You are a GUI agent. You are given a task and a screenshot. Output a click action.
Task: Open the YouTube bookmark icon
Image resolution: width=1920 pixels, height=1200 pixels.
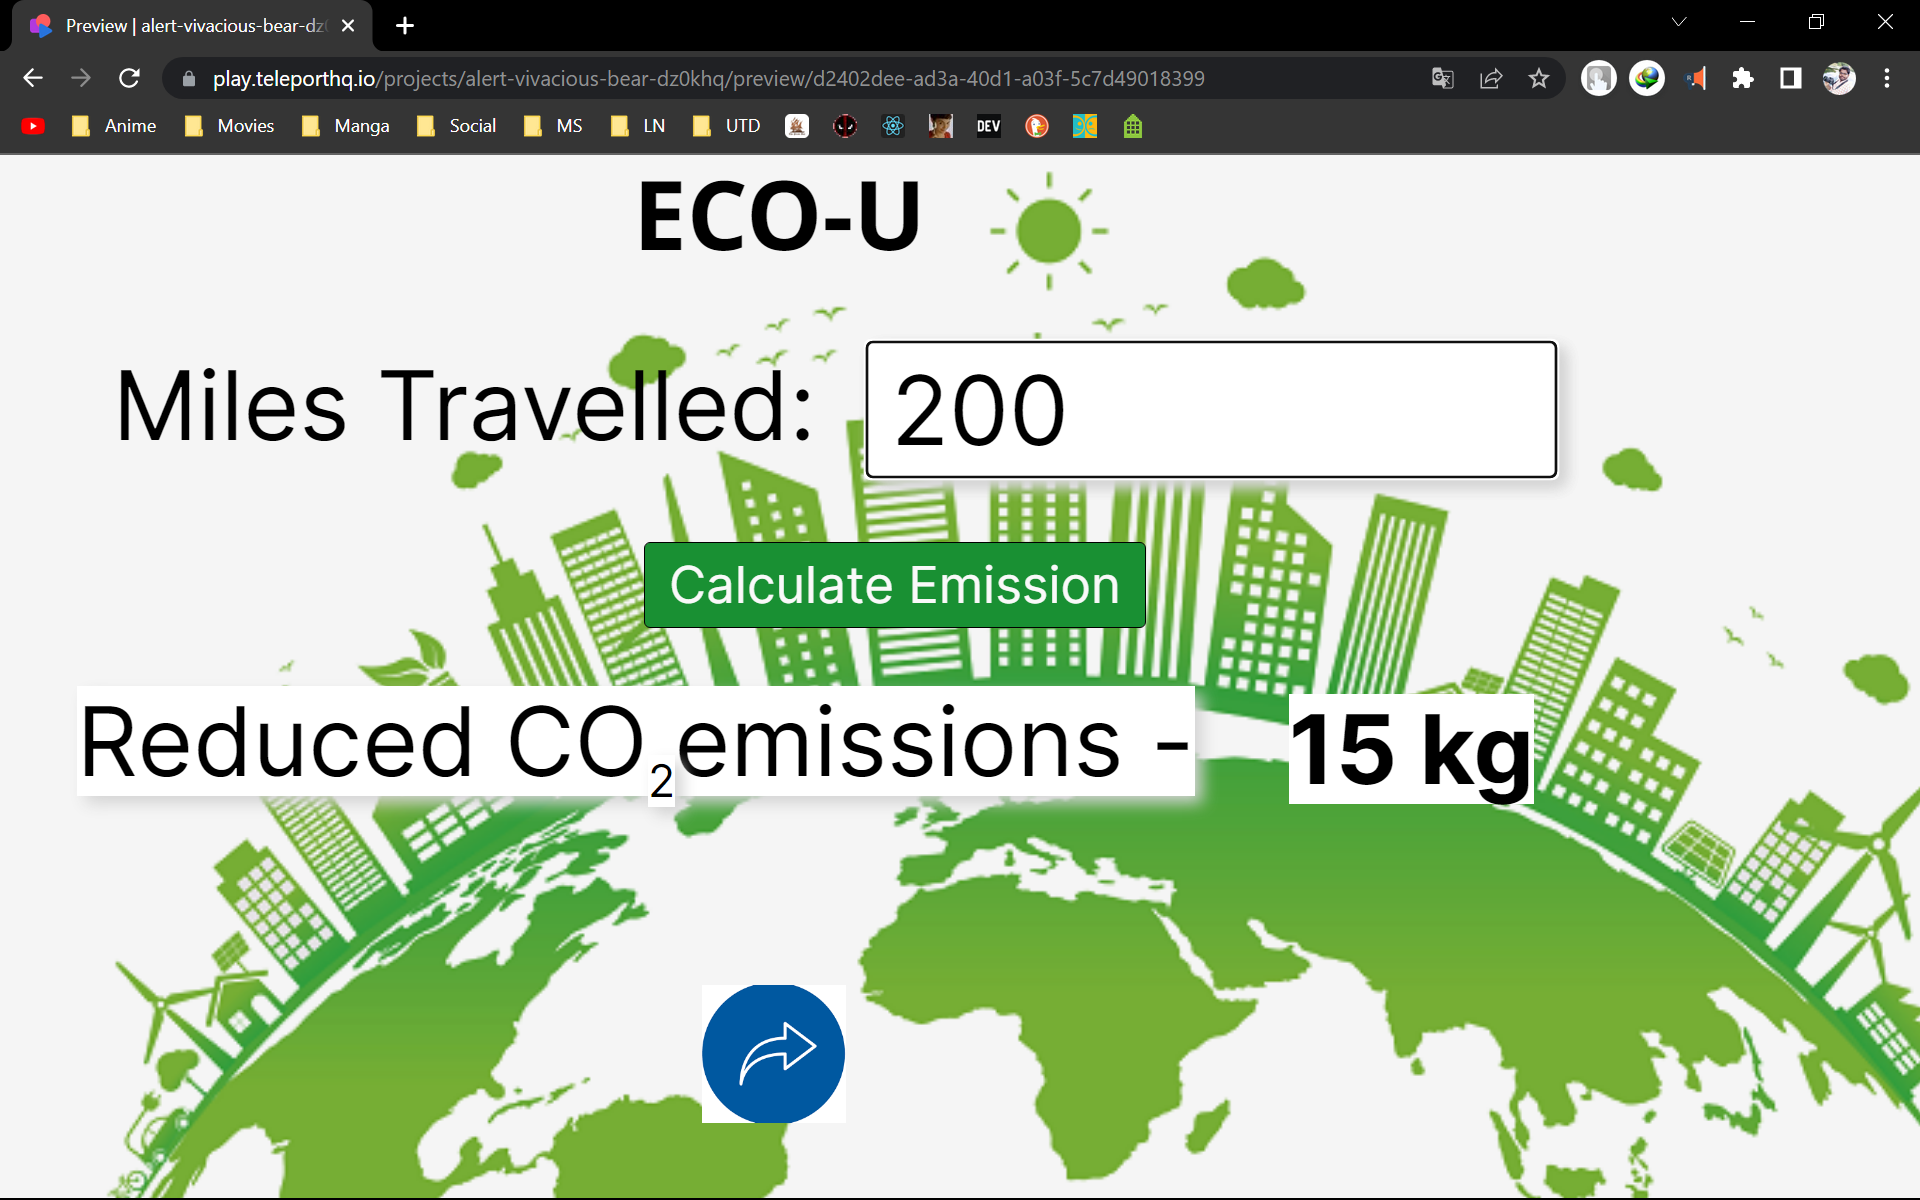click(x=33, y=126)
